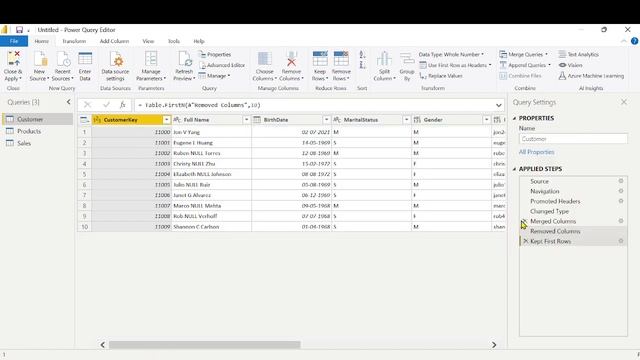The width and height of the screenshot is (640, 360).
Task: Click the Split Column icon
Action: pos(384,59)
